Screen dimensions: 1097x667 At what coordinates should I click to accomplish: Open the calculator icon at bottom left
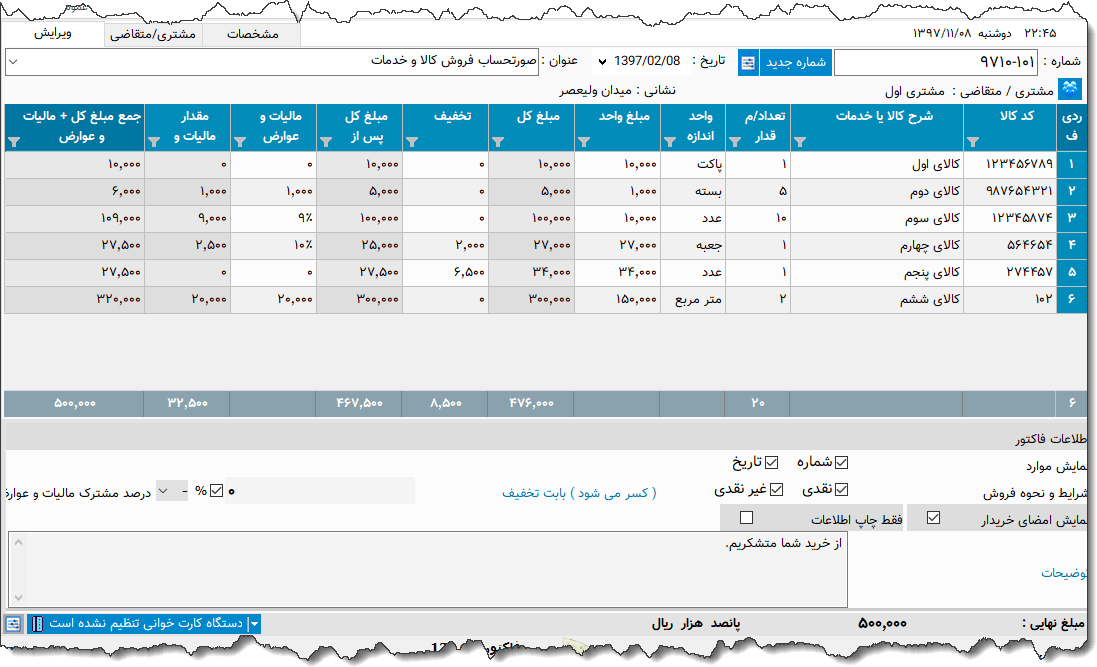14,623
